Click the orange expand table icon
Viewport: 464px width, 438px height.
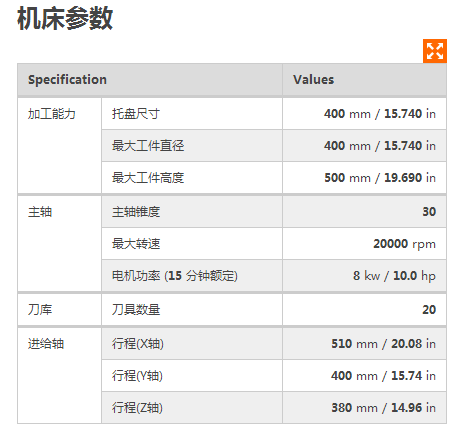pyautogui.click(x=435, y=51)
